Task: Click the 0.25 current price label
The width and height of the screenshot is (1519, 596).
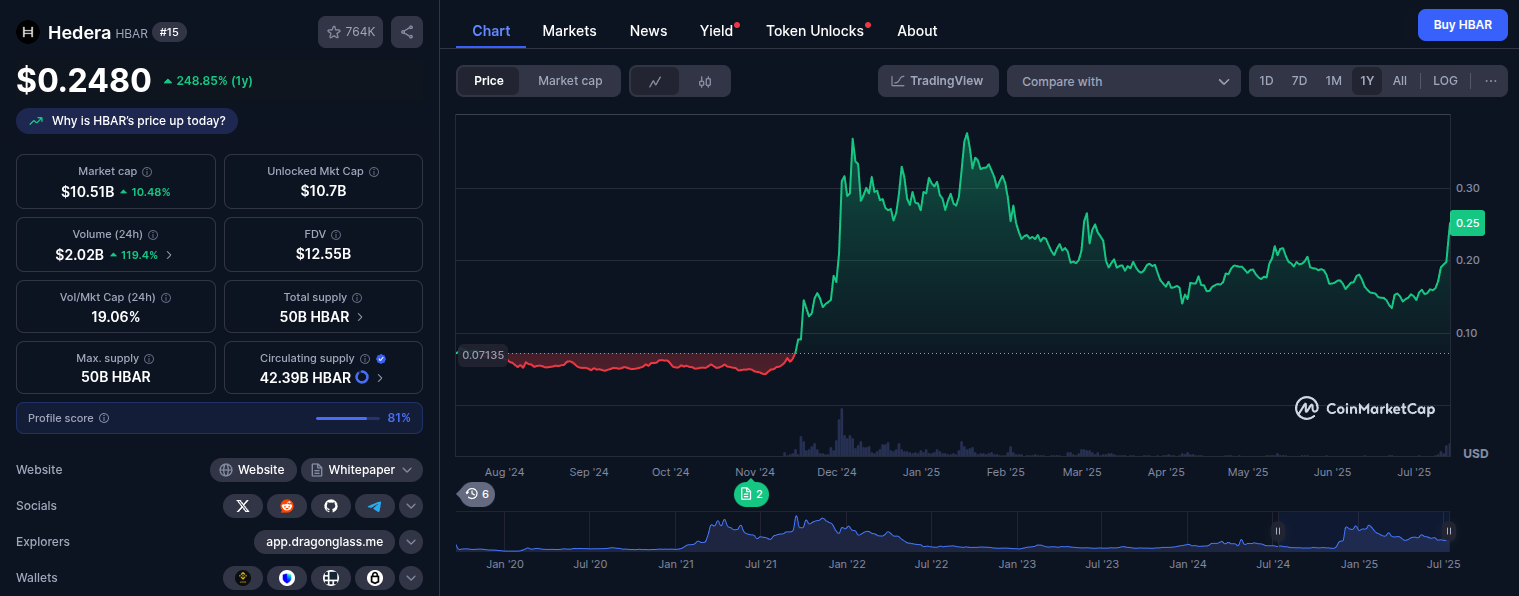Action: 1467,223
